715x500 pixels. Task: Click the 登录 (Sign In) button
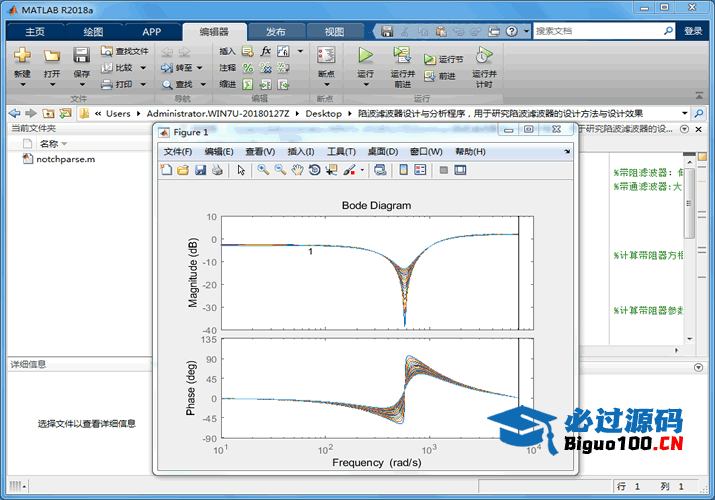693,31
